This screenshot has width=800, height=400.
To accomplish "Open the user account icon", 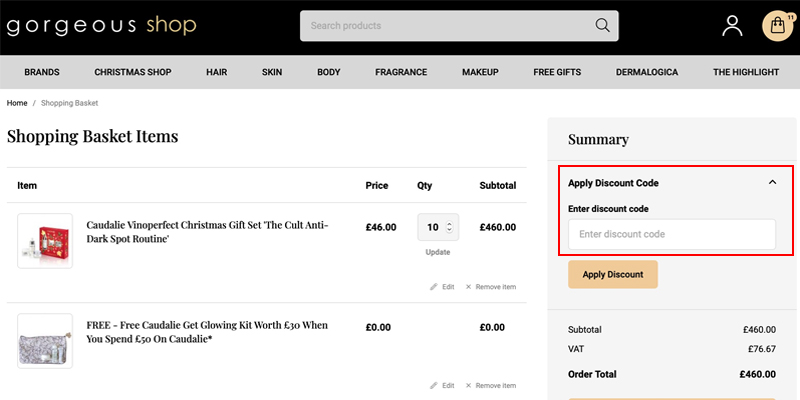I will (732, 26).
